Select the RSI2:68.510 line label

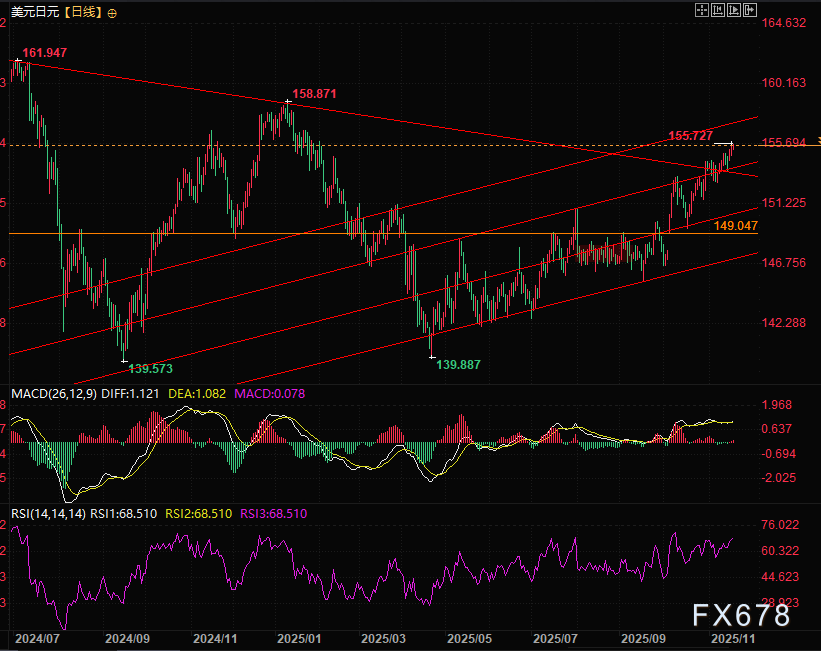tap(193, 513)
